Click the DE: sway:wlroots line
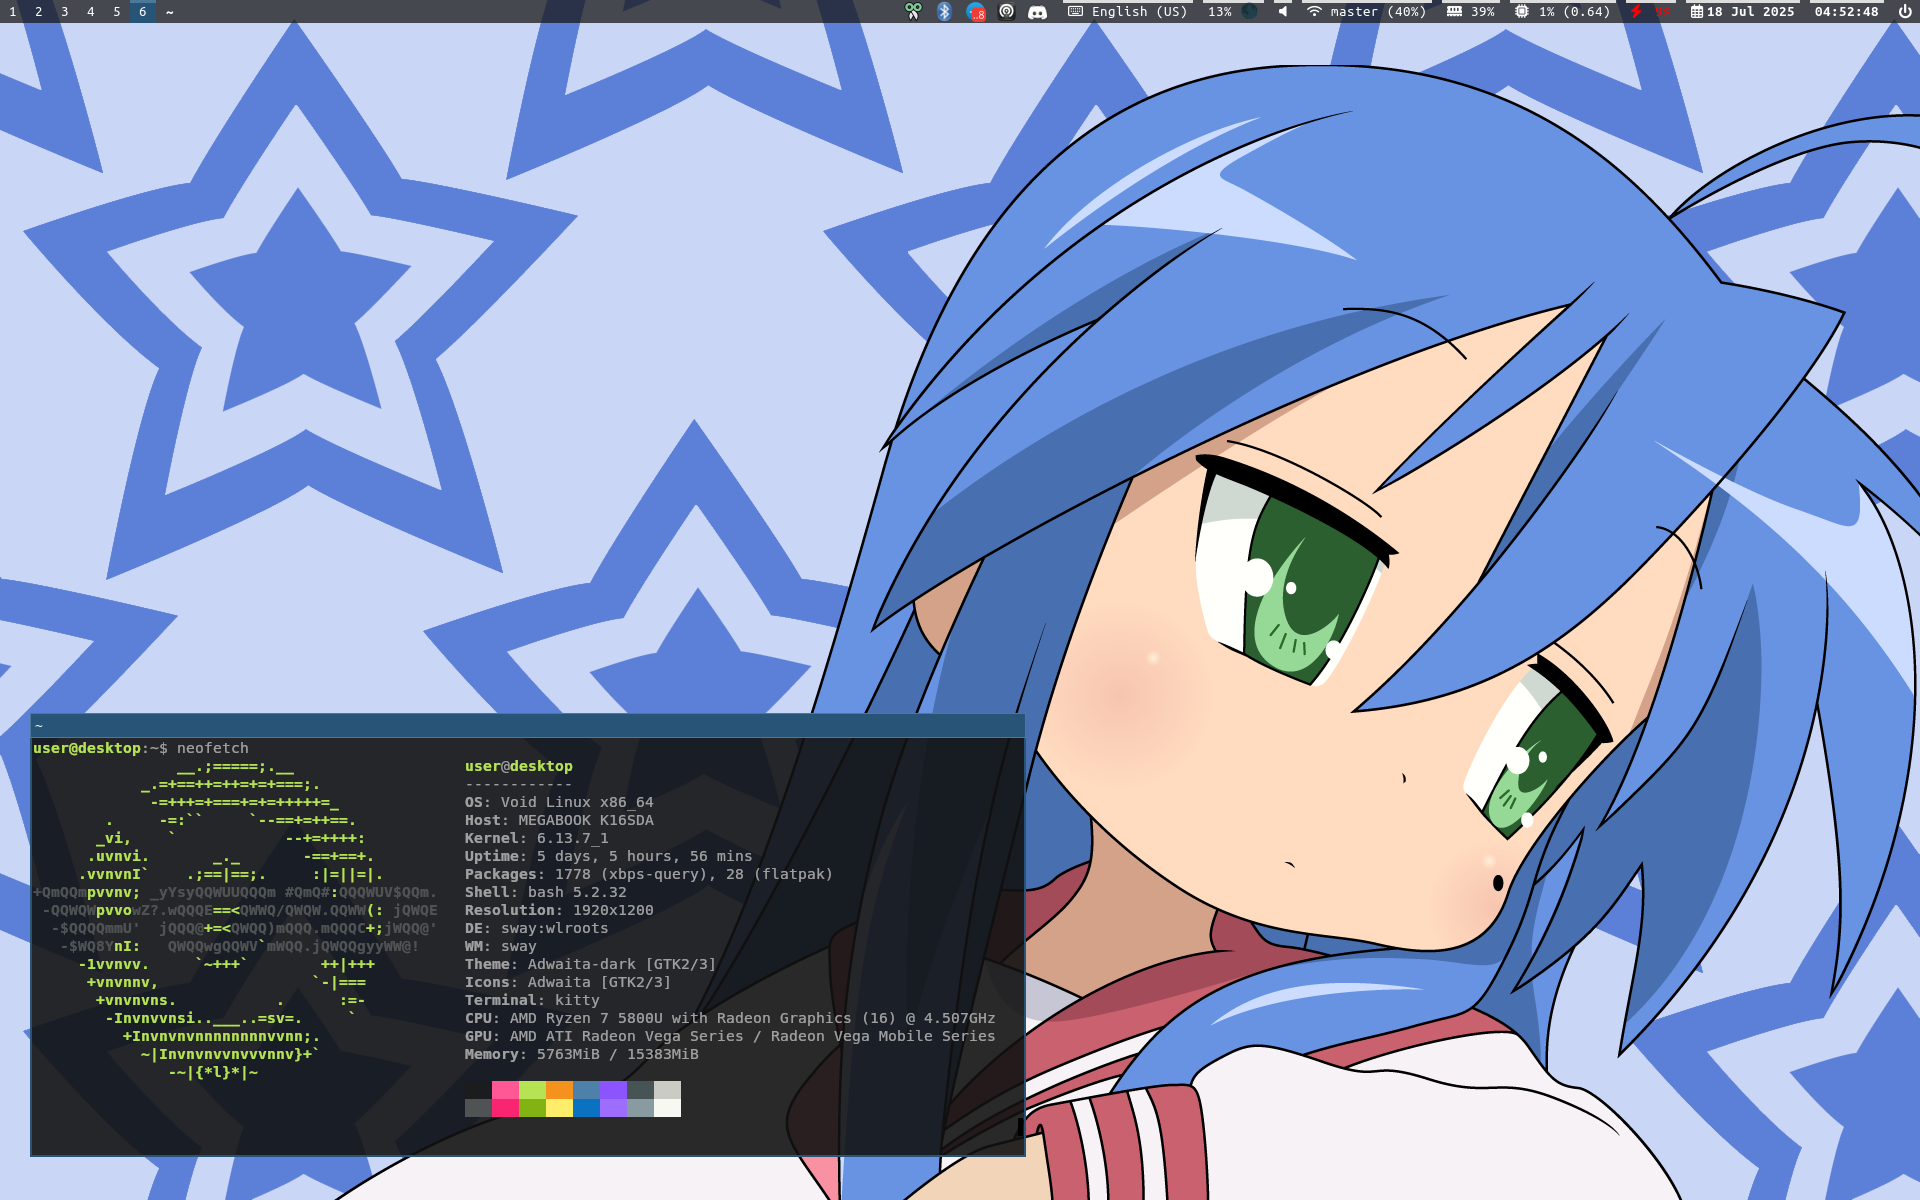 pos(536,928)
